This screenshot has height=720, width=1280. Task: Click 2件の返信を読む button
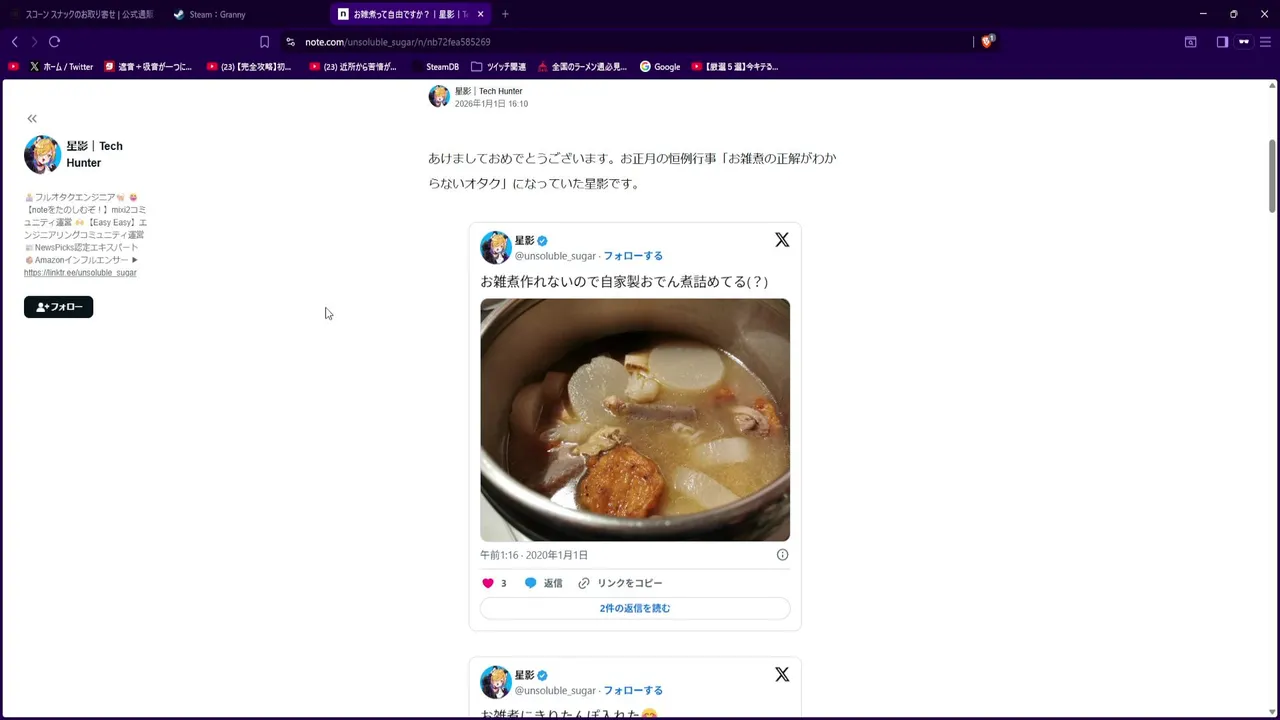point(635,608)
